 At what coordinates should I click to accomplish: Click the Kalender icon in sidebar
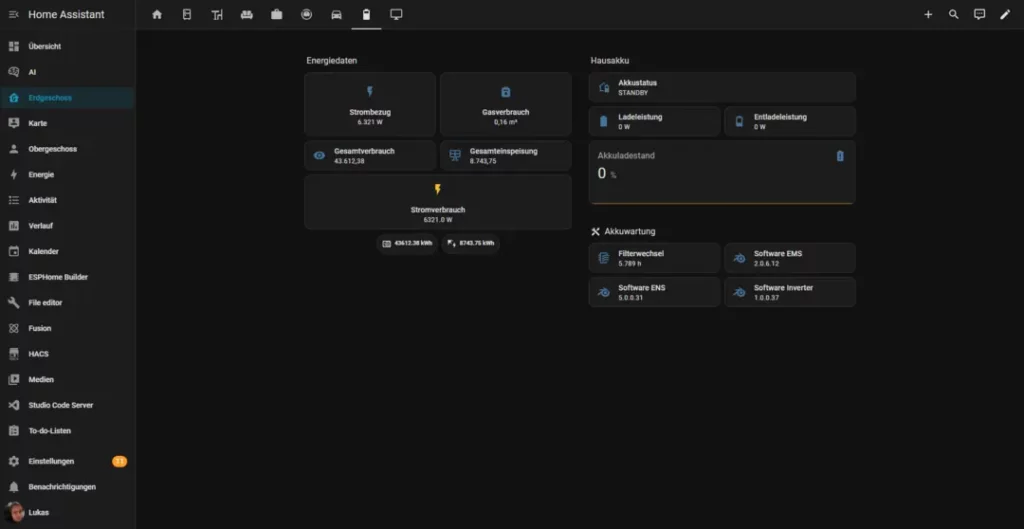14,251
